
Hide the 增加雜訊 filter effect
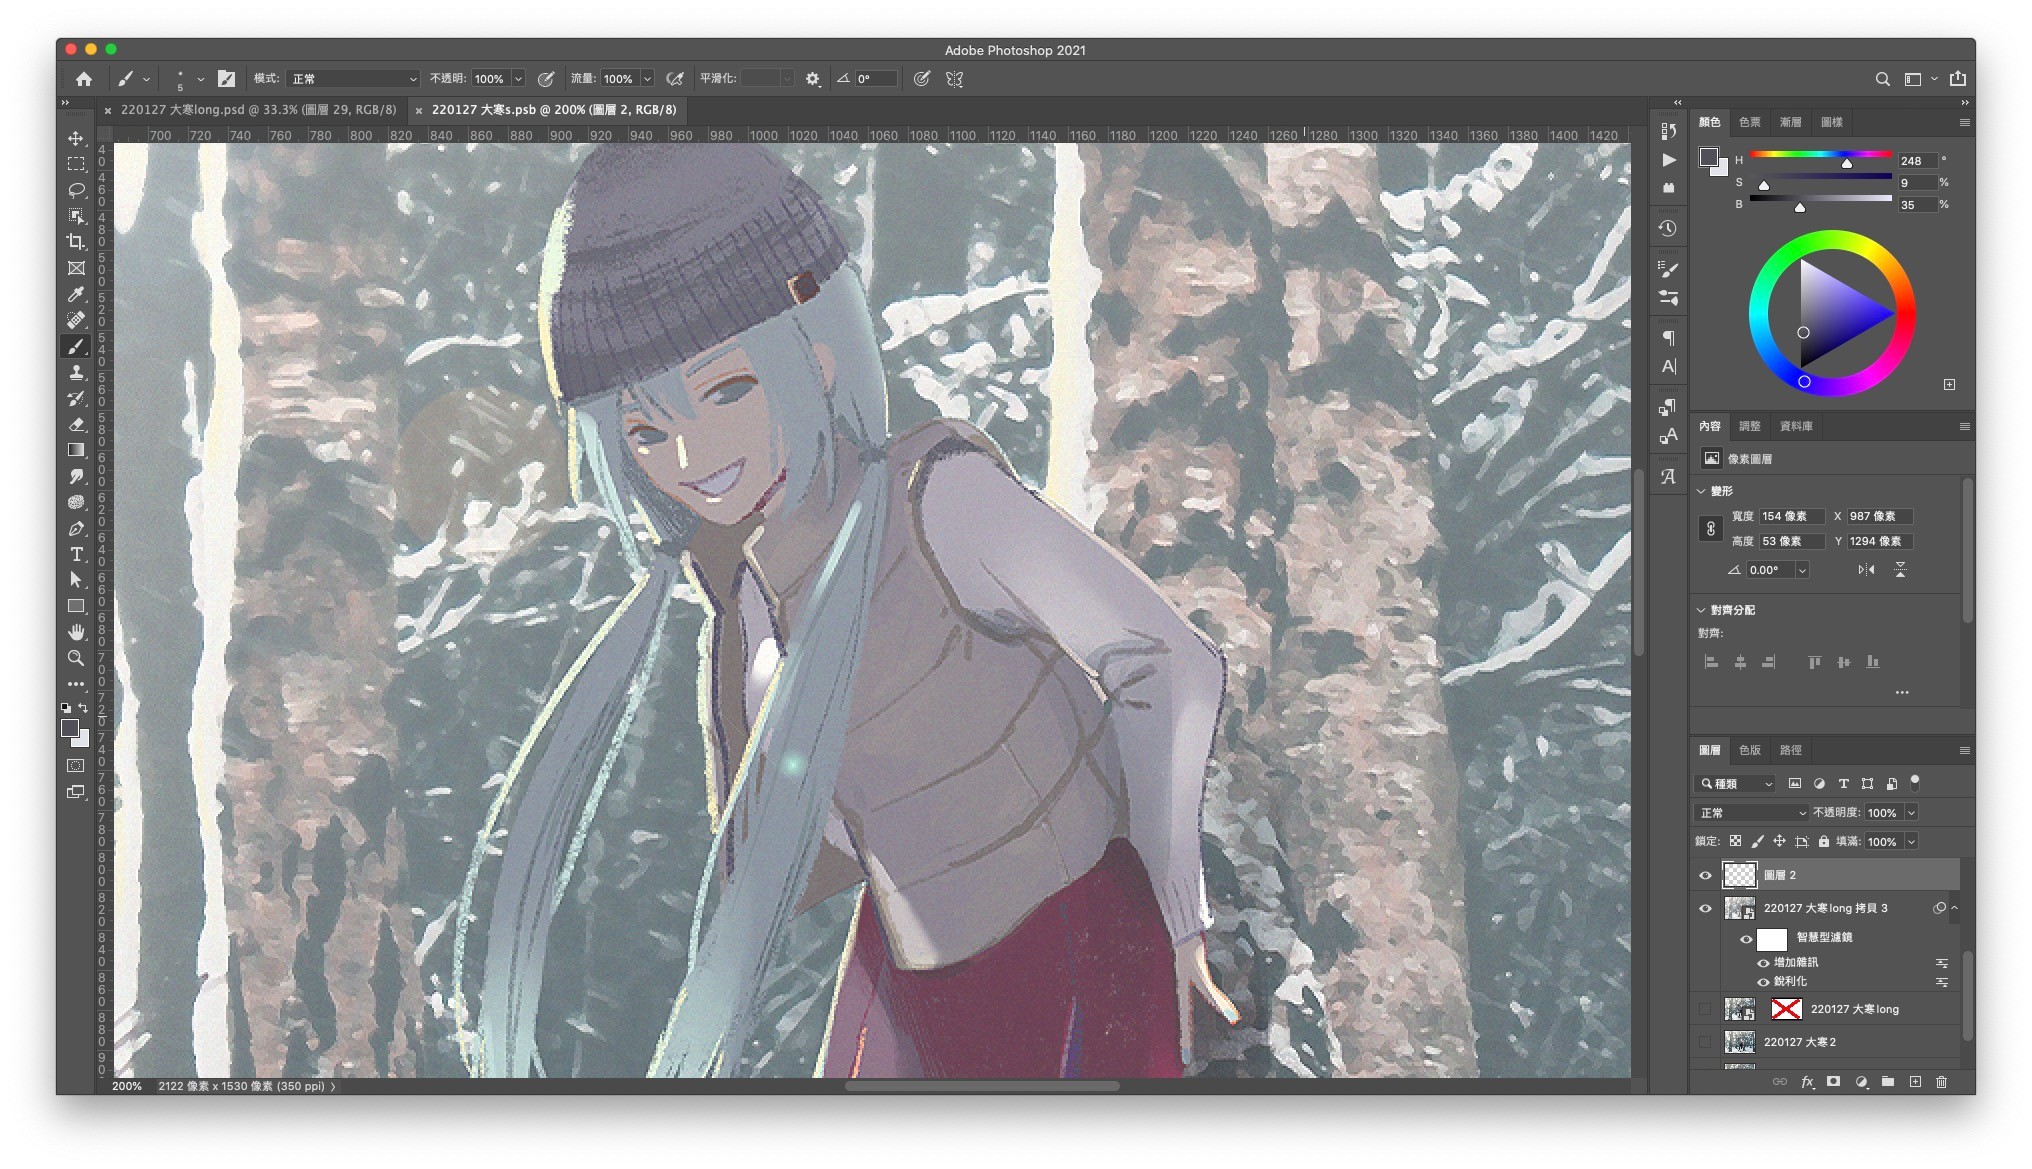[x=1763, y=963]
